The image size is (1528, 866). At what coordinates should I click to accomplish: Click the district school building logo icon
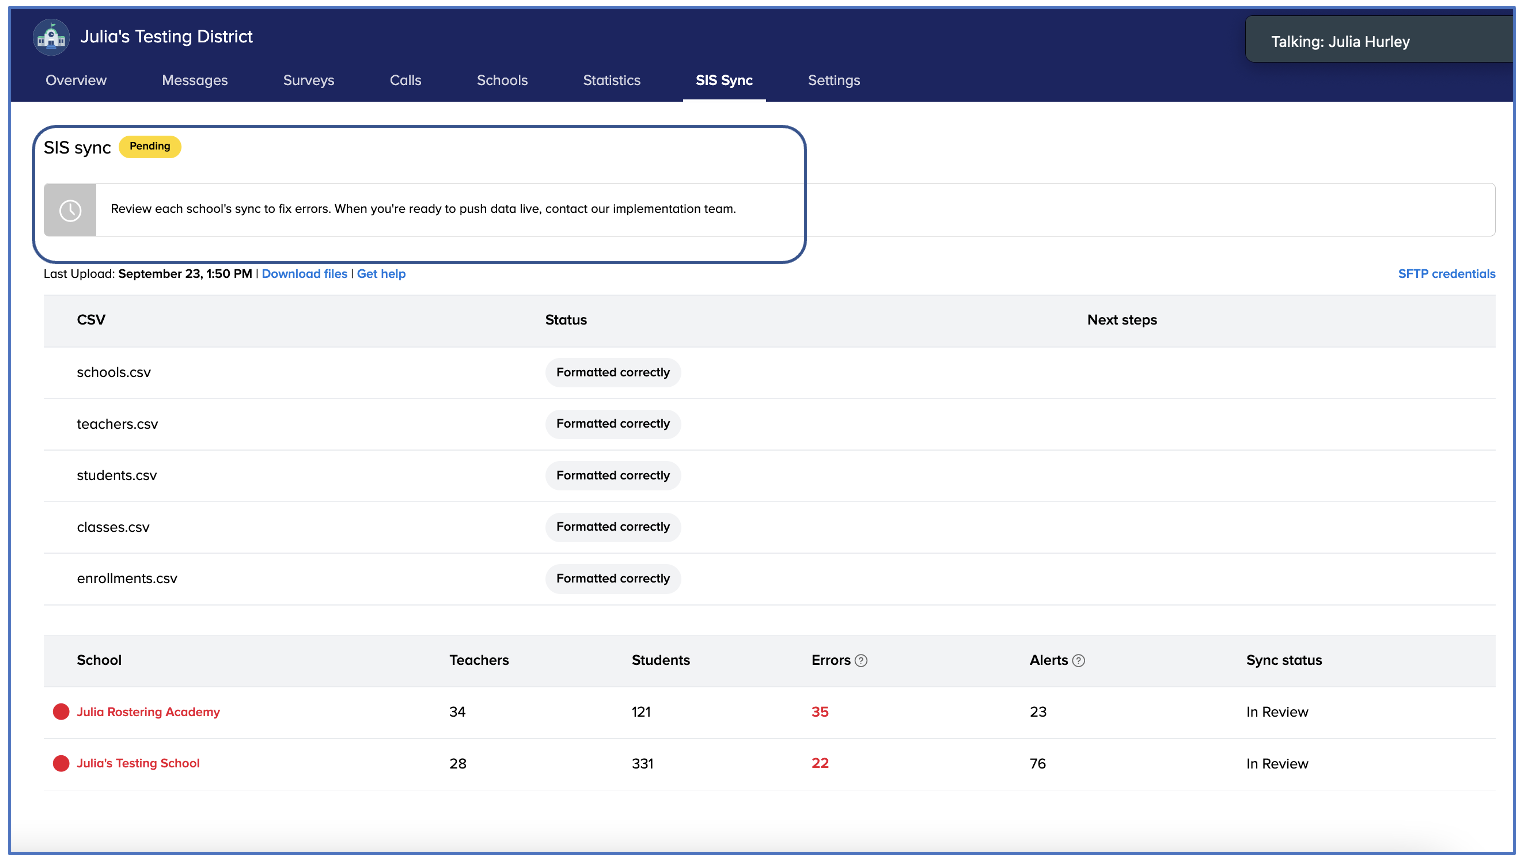(x=51, y=37)
